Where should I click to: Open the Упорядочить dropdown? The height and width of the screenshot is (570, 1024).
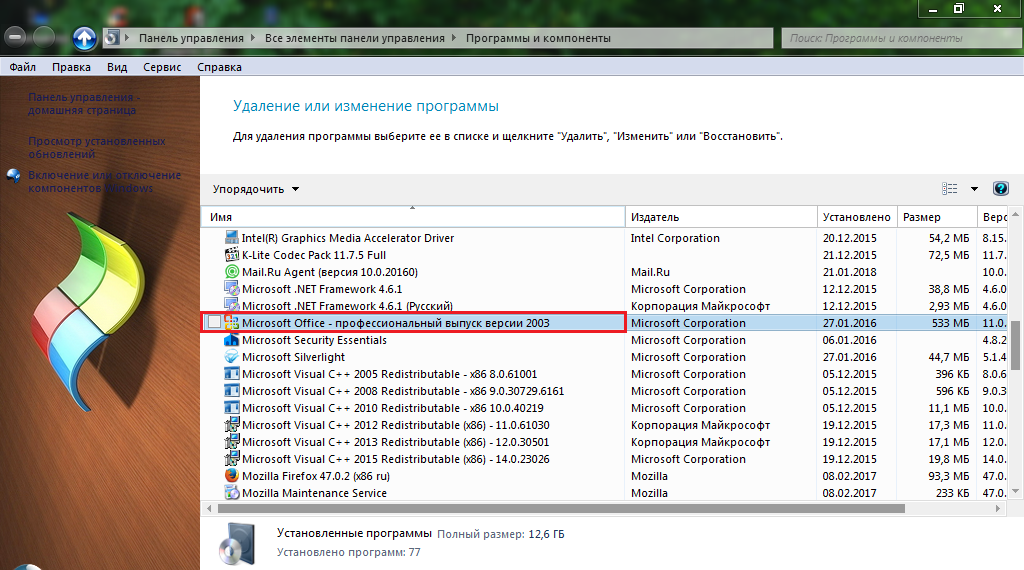(x=255, y=189)
